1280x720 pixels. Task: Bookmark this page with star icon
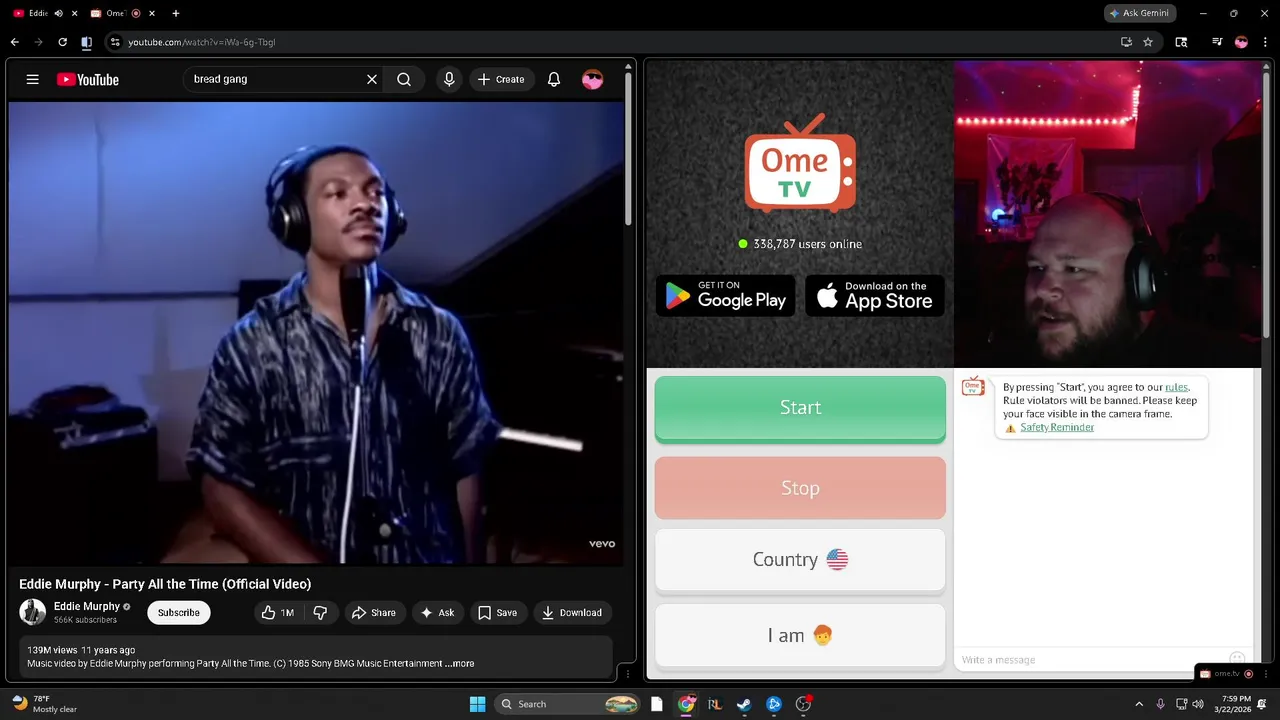(x=1148, y=42)
